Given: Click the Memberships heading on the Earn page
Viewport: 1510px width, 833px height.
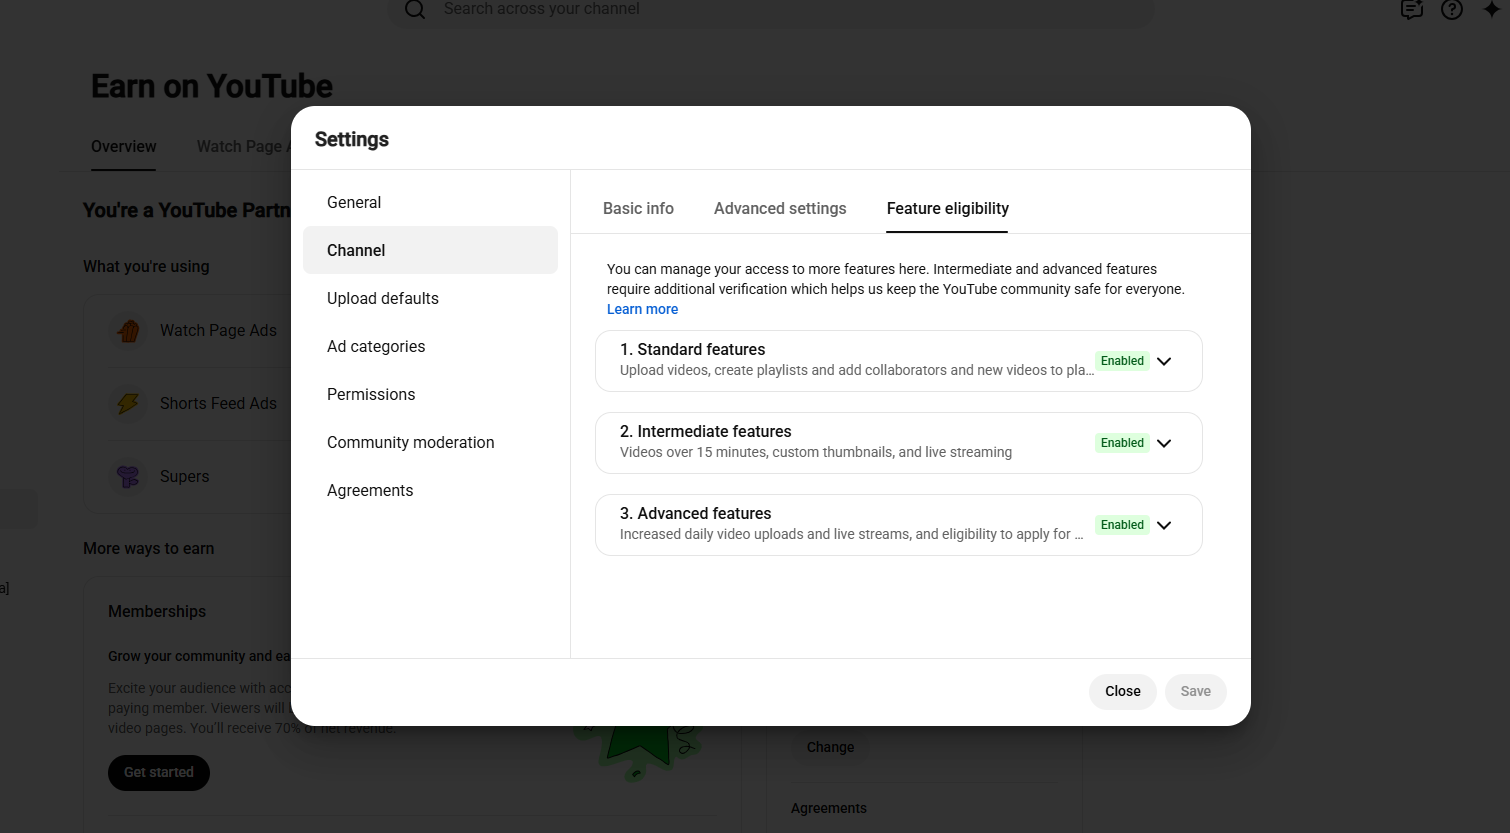Looking at the screenshot, I should (x=157, y=611).
